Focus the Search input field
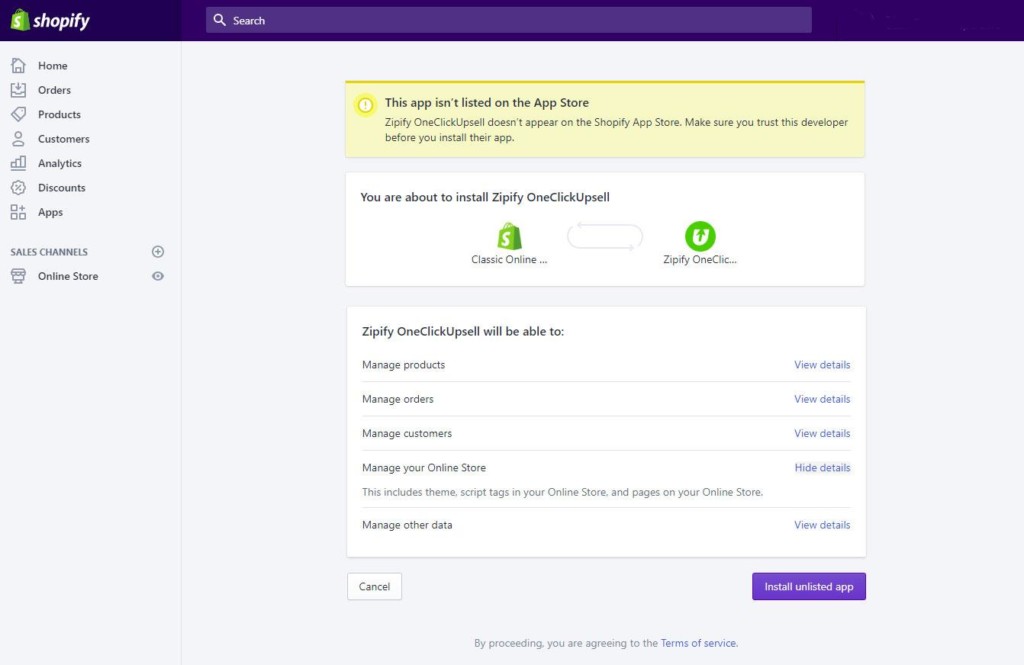The image size is (1024, 665). coord(508,20)
